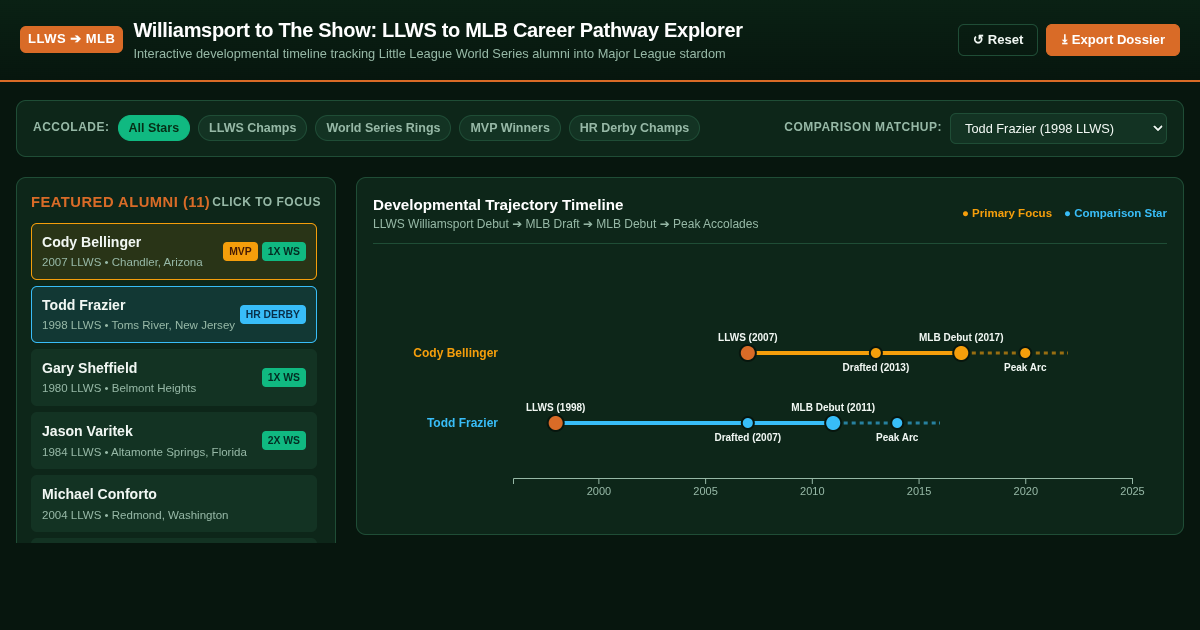
Task: Click Todd Frazier's HR DERBY badge
Action: [x=273, y=314]
